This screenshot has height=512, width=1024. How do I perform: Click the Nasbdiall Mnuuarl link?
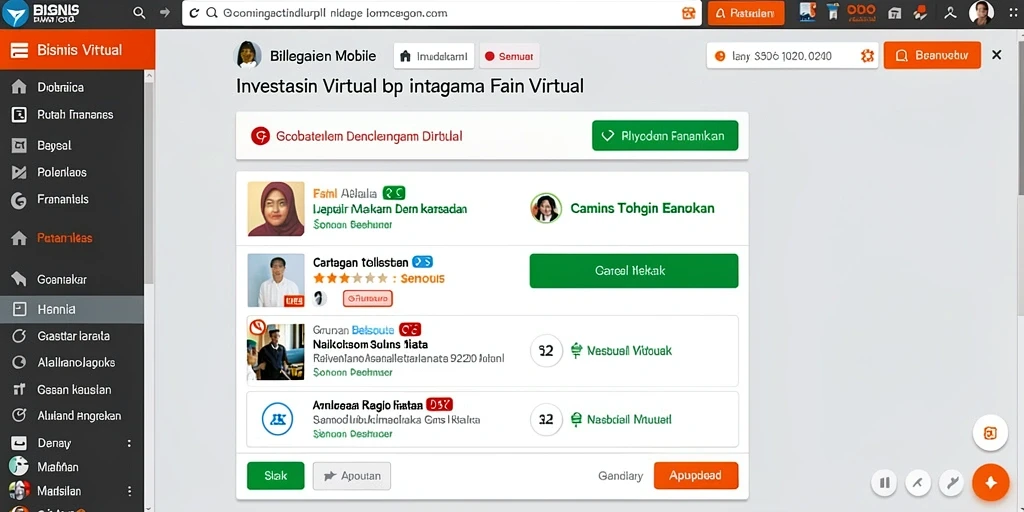pos(630,420)
